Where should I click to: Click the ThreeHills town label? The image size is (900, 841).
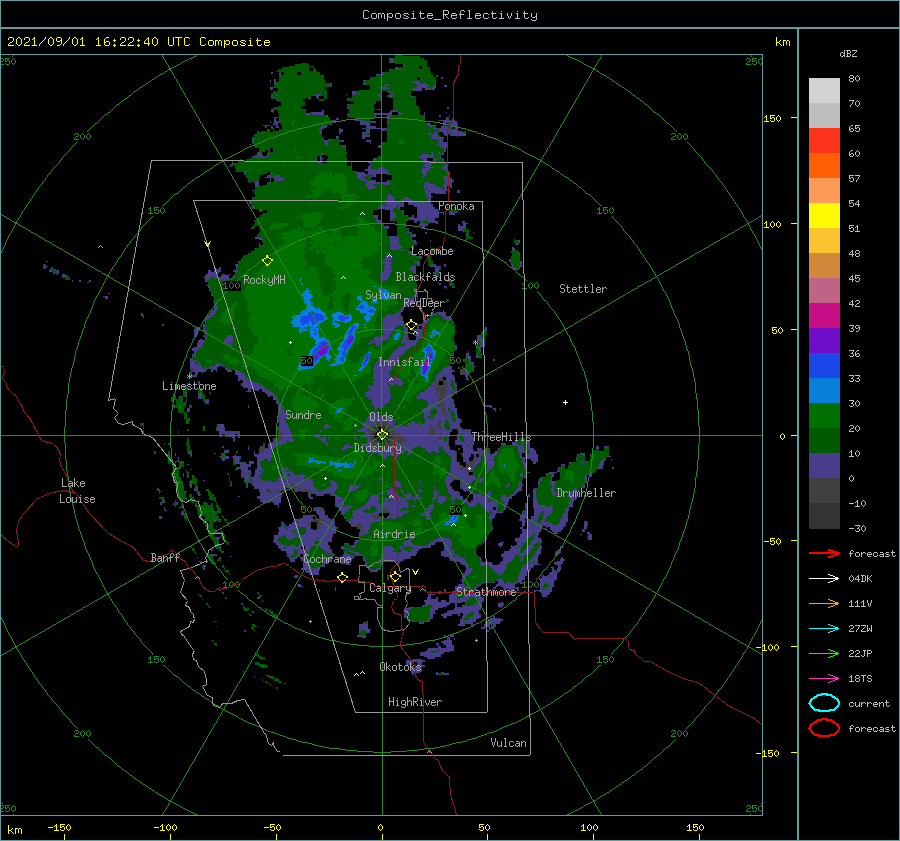click(501, 437)
